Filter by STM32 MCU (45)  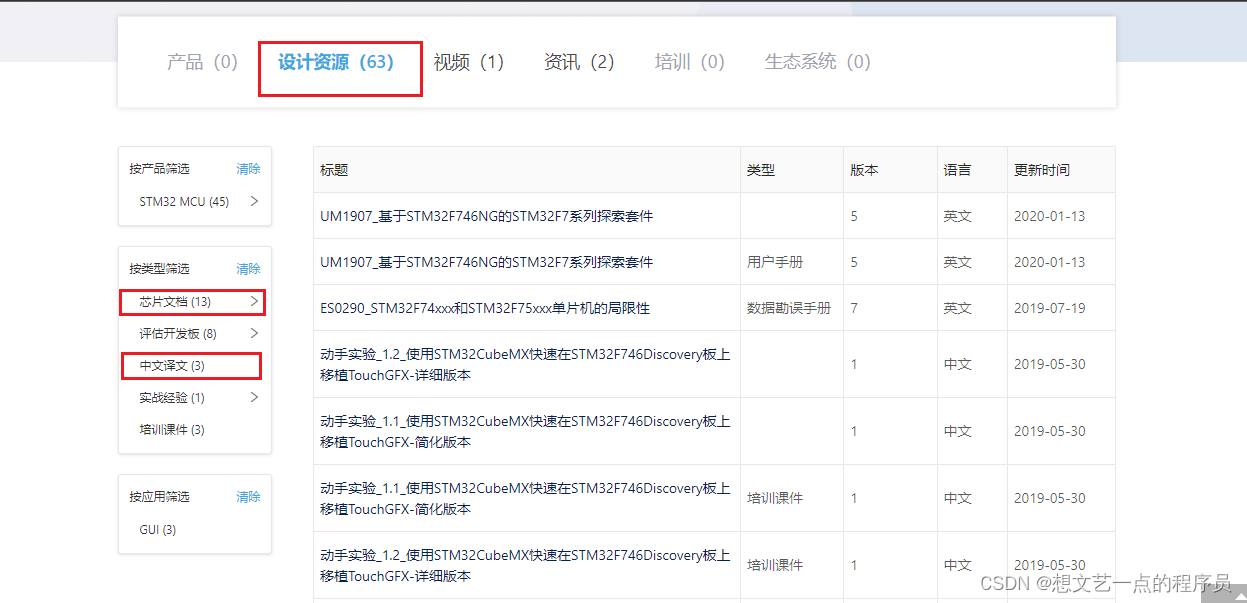(x=184, y=202)
